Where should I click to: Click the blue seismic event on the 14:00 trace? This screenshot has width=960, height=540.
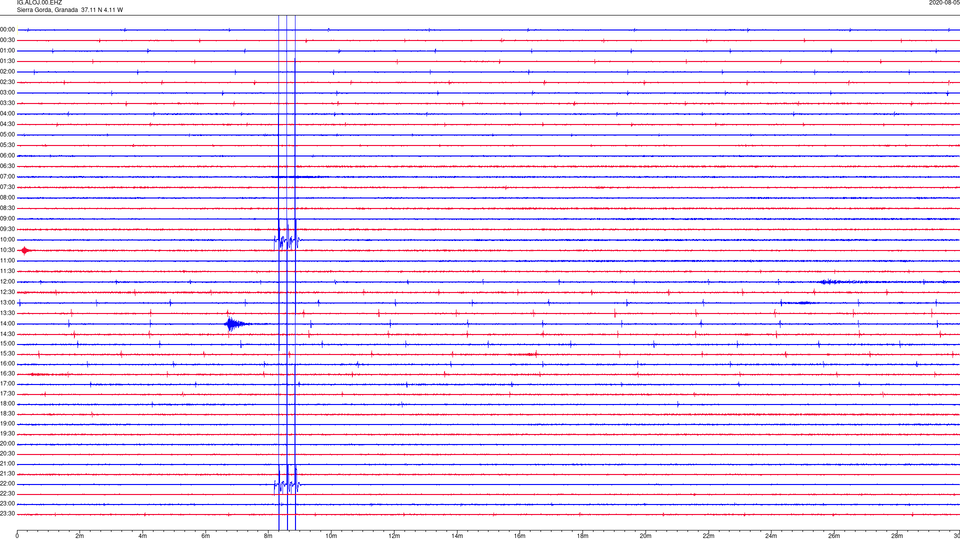tap(235, 324)
